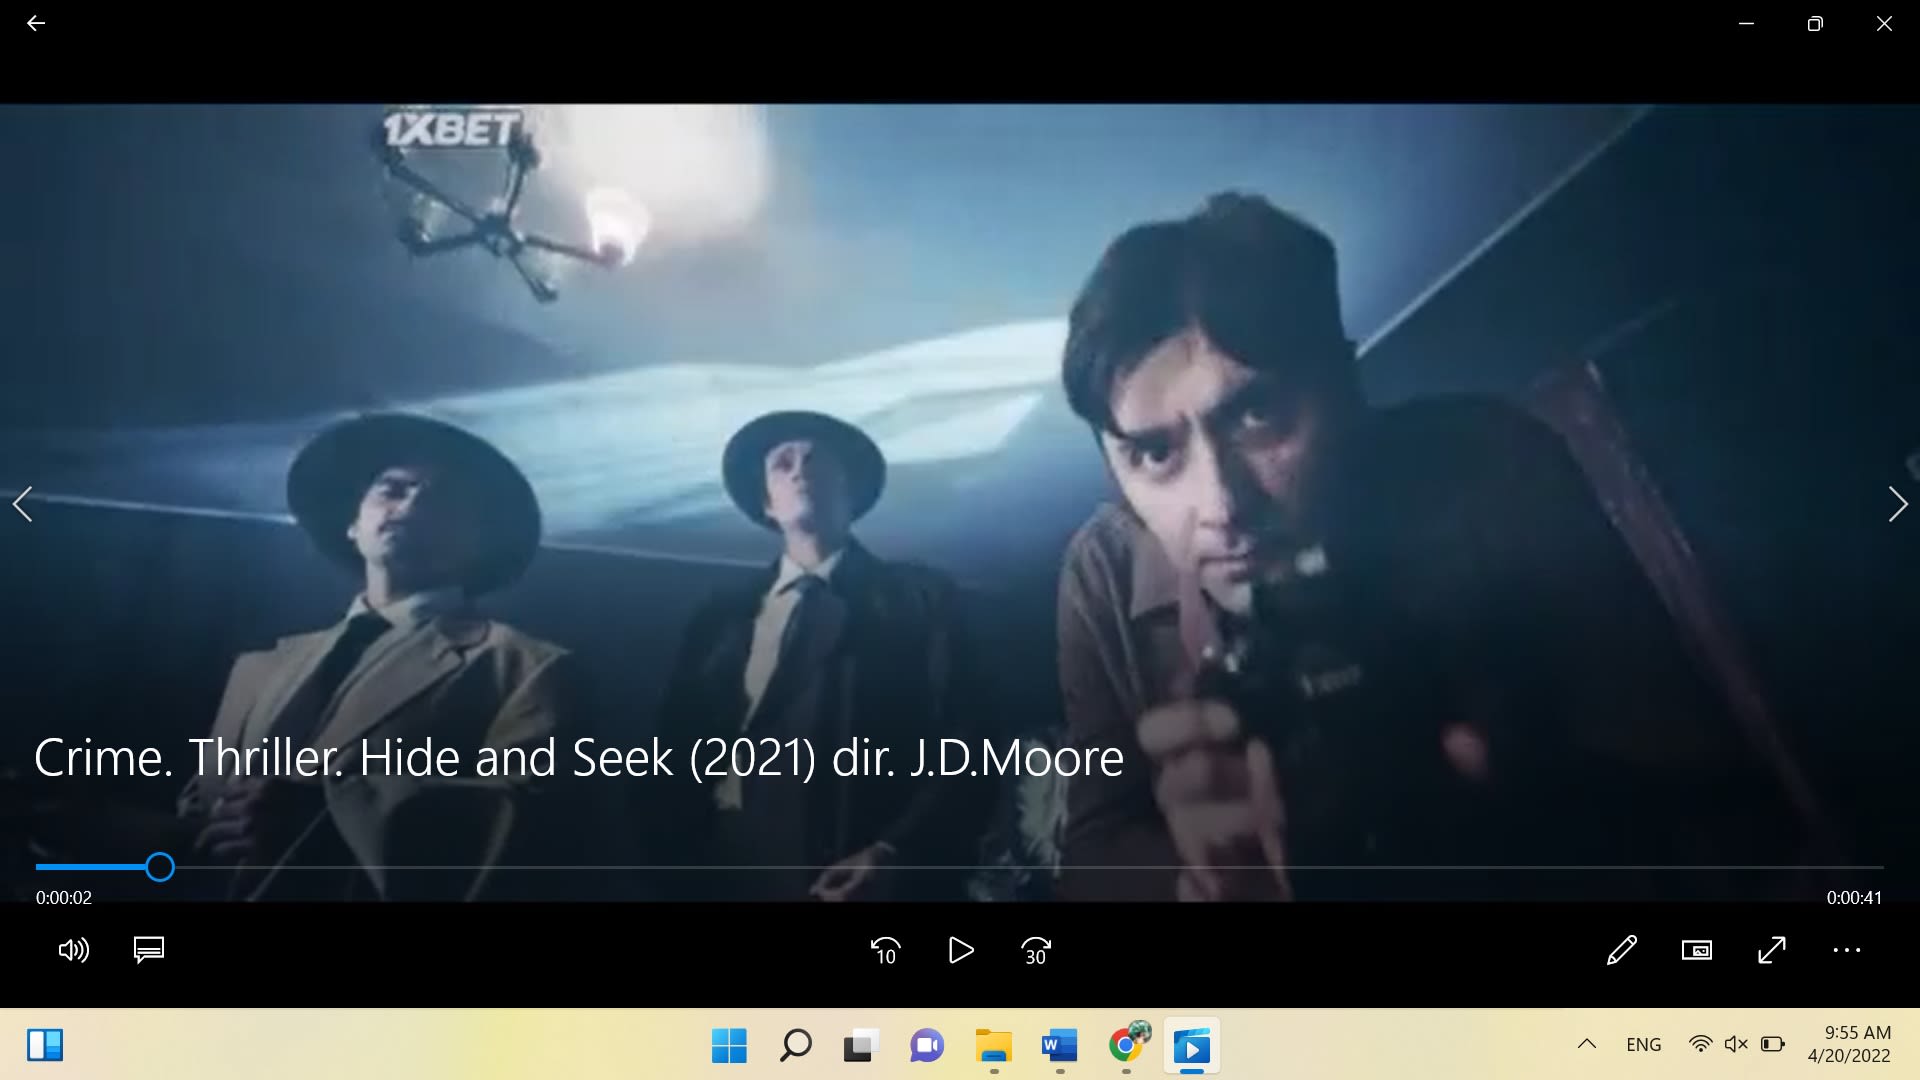Go to the next video item

(1897, 504)
